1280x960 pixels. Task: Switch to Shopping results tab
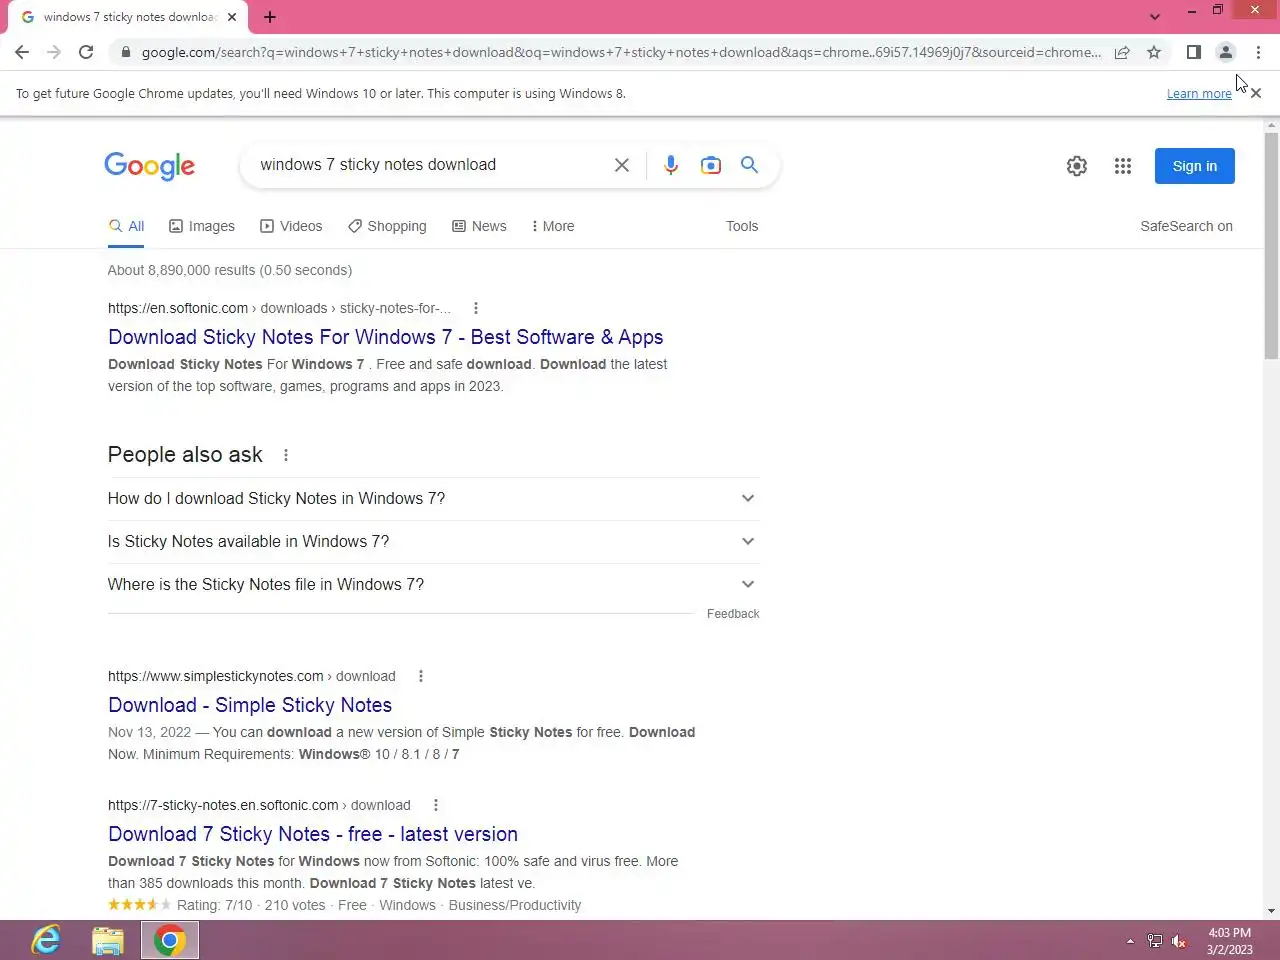click(x=387, y=226)
